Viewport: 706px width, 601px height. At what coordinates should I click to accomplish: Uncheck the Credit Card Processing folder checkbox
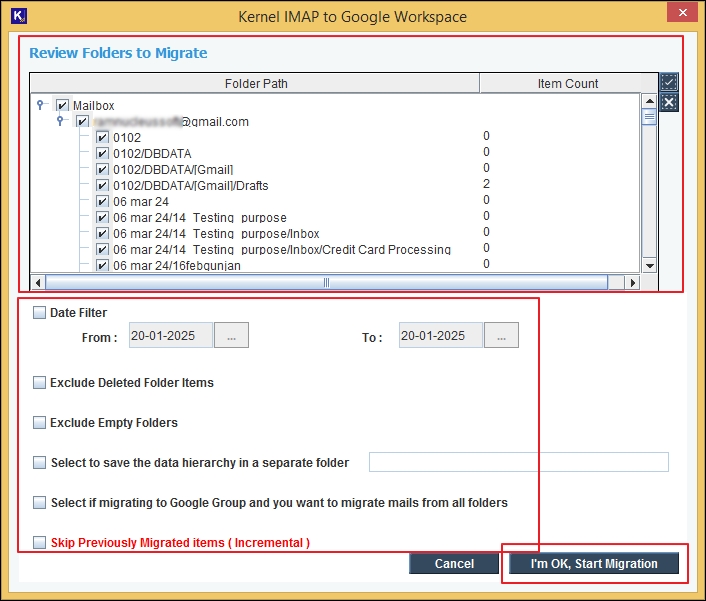102,249
